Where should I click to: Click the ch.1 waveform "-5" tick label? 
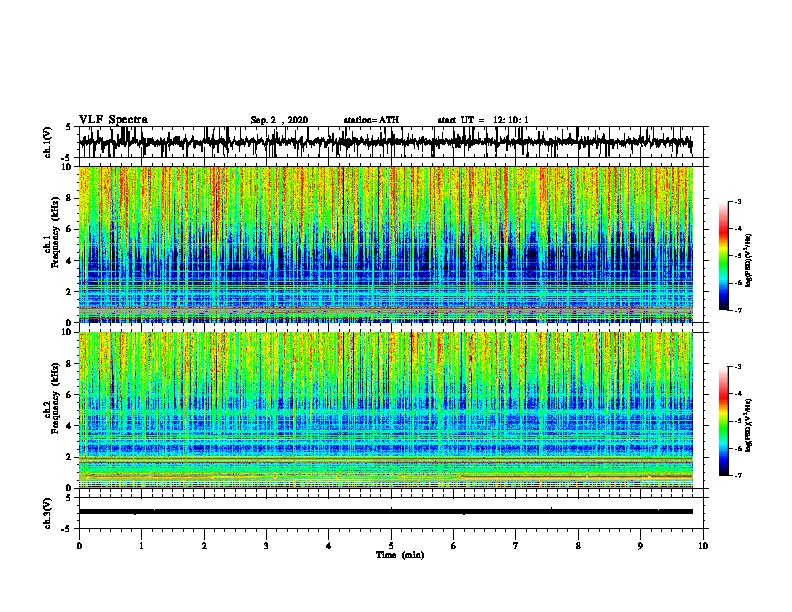(x=67, y=158)
